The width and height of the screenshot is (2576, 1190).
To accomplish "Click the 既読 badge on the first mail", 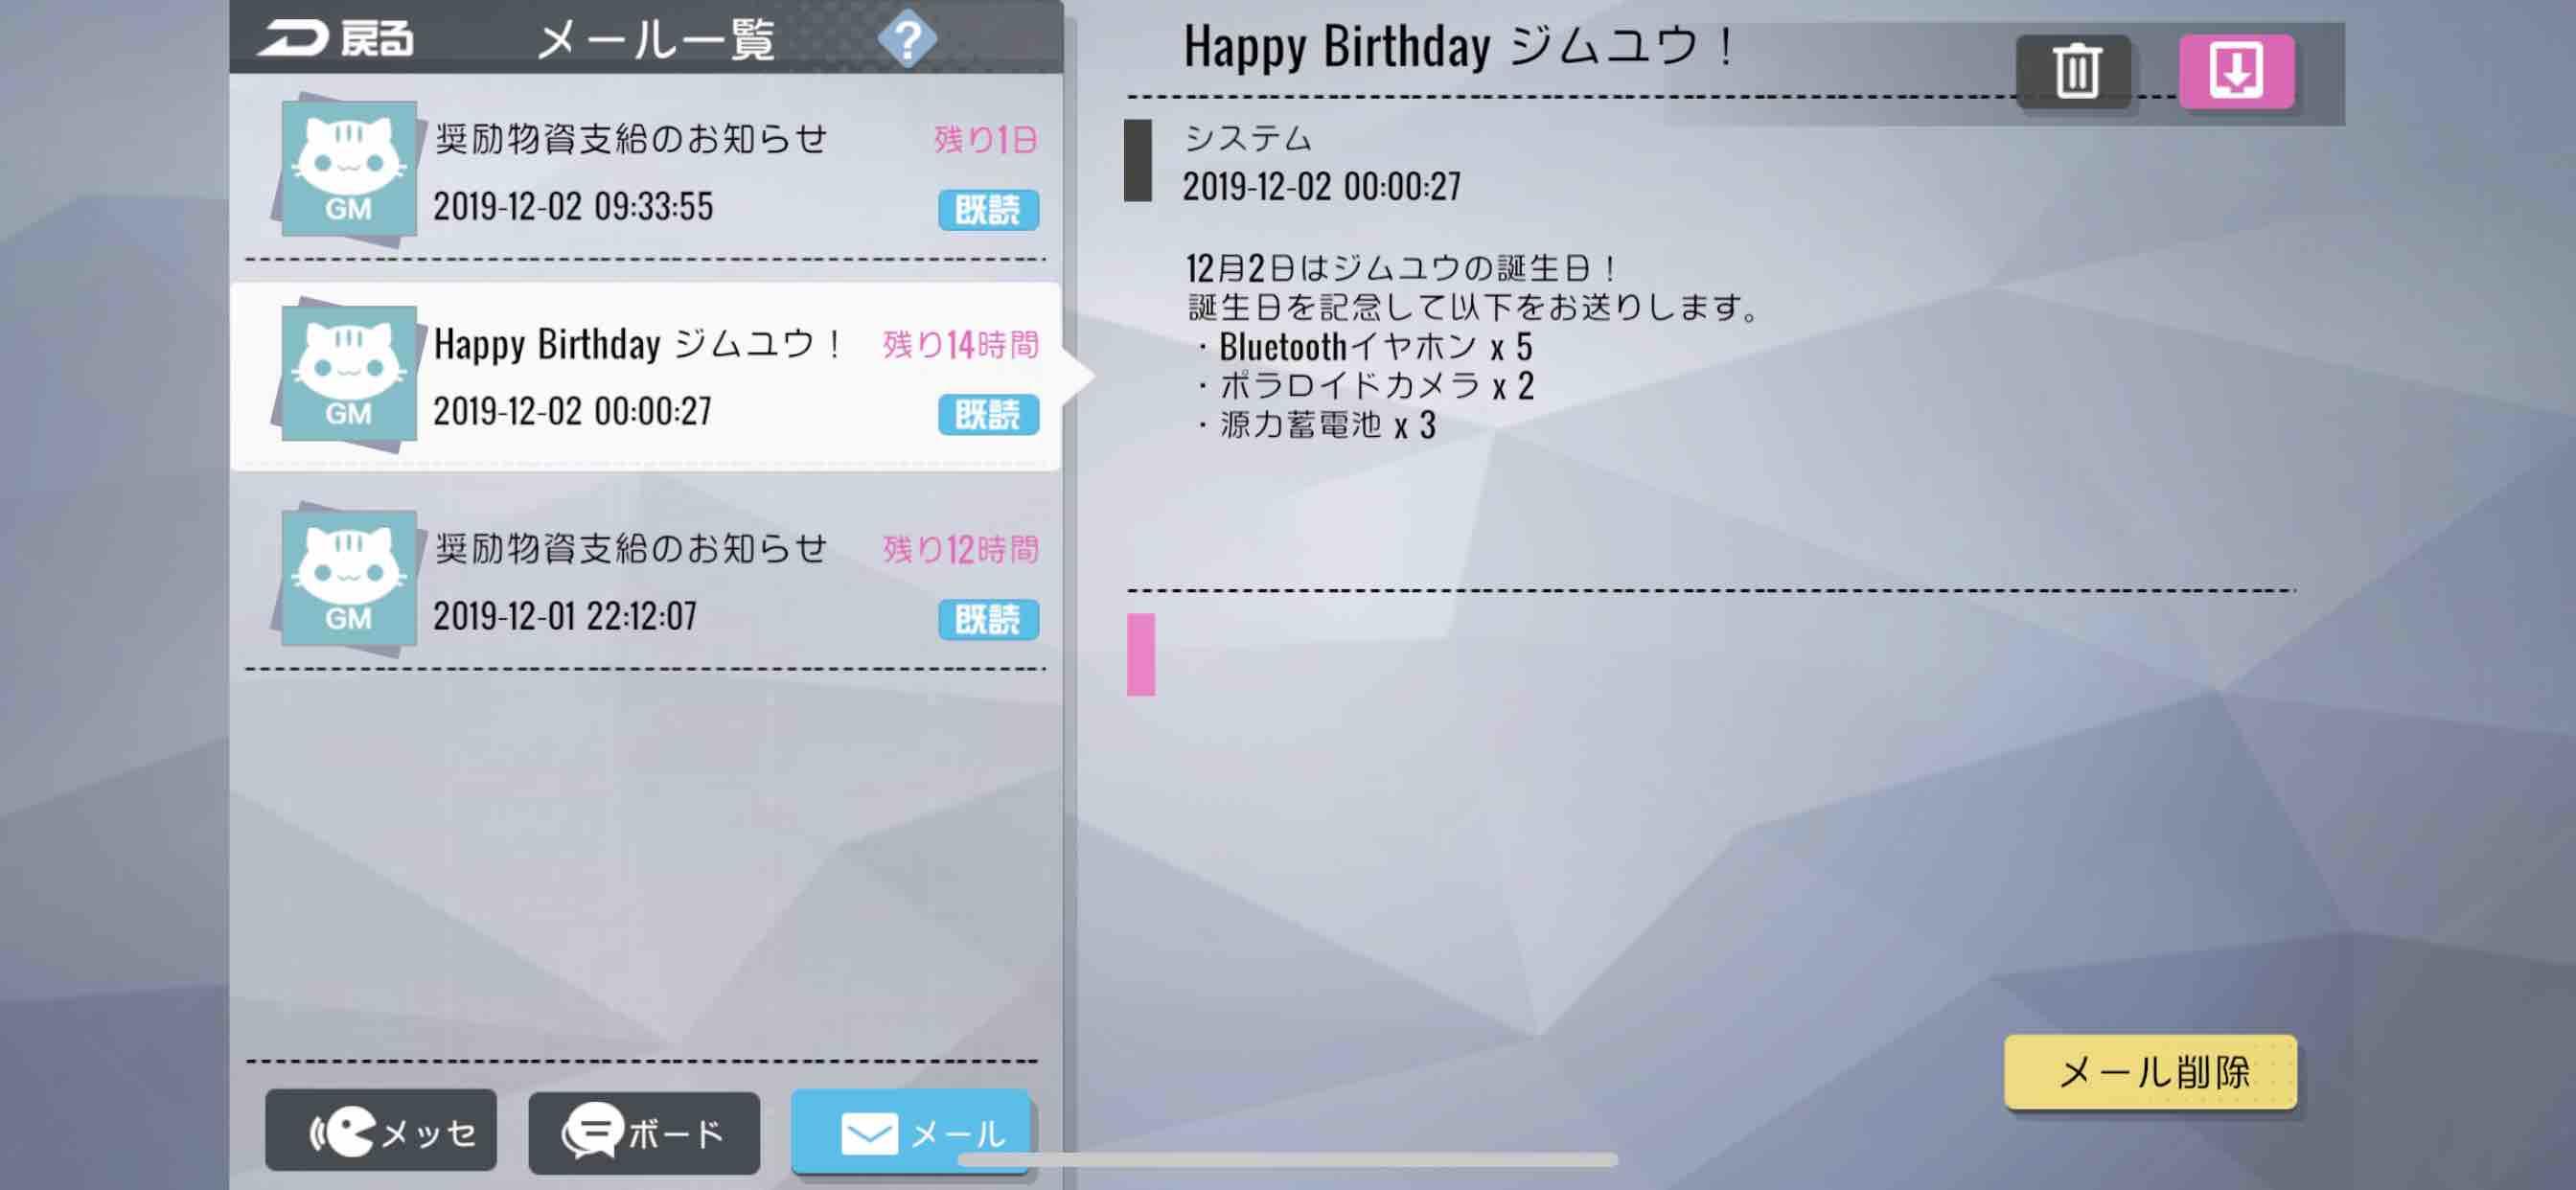I will coord(988,210).
